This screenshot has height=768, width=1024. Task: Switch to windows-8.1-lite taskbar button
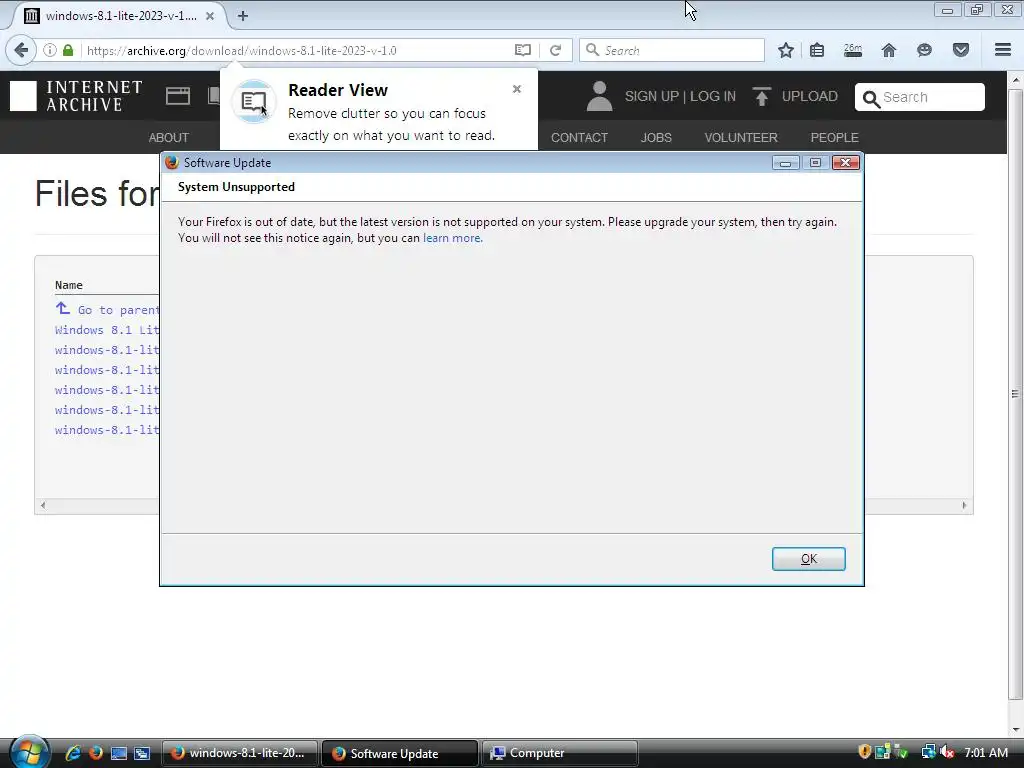point(239,753)
